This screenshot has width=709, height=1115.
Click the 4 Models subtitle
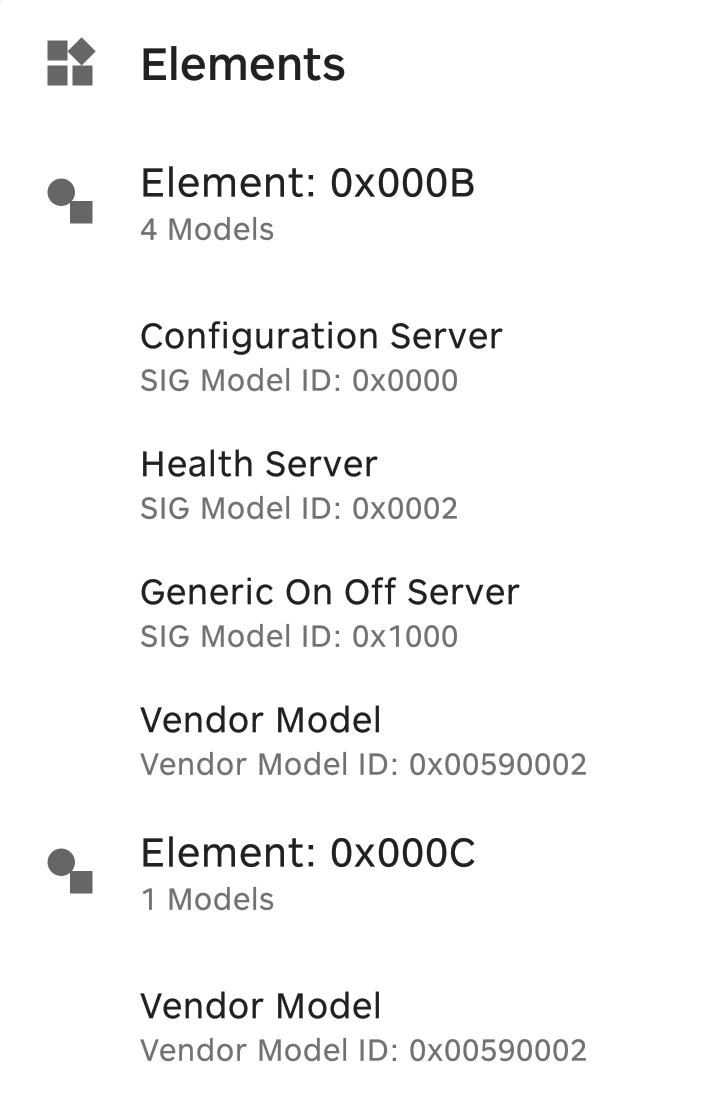(x=207, y=230)
